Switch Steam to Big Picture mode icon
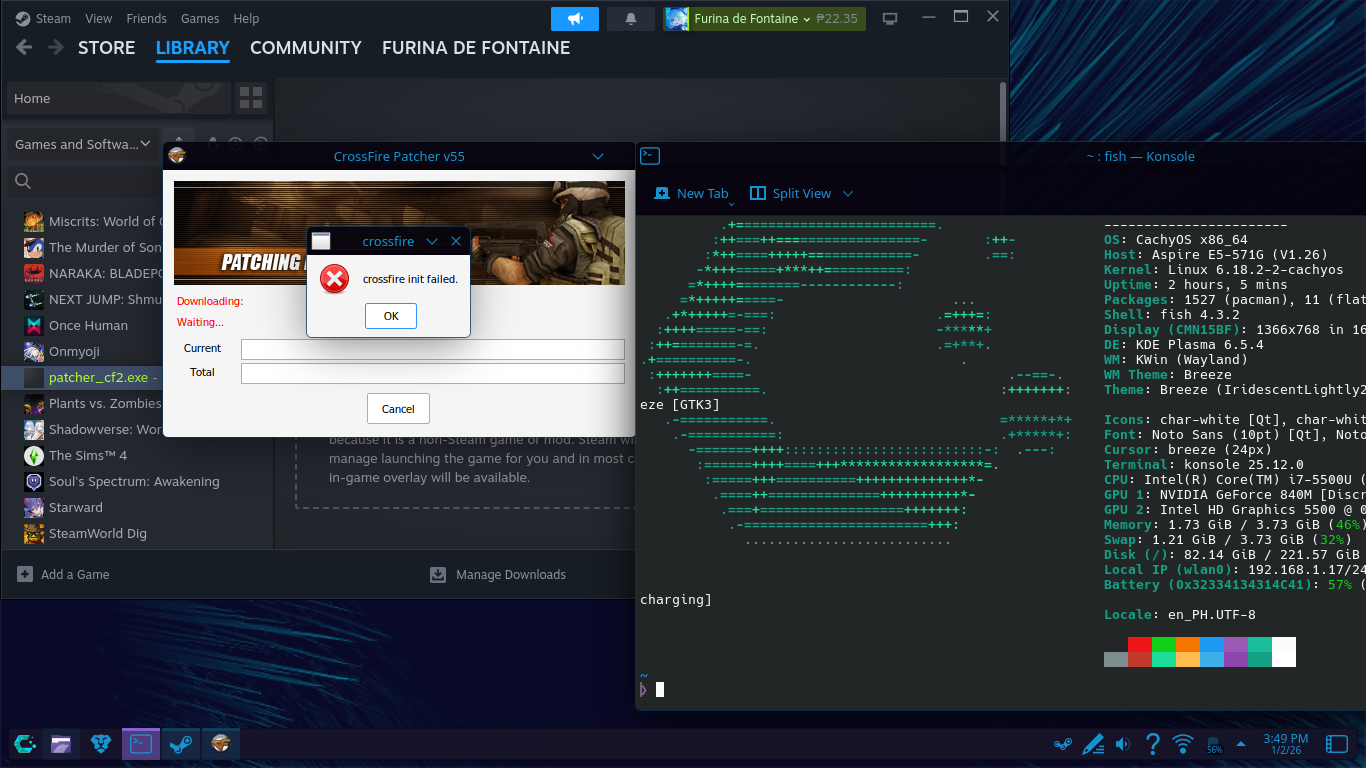1366x768 pixels. tap(890, 19)
